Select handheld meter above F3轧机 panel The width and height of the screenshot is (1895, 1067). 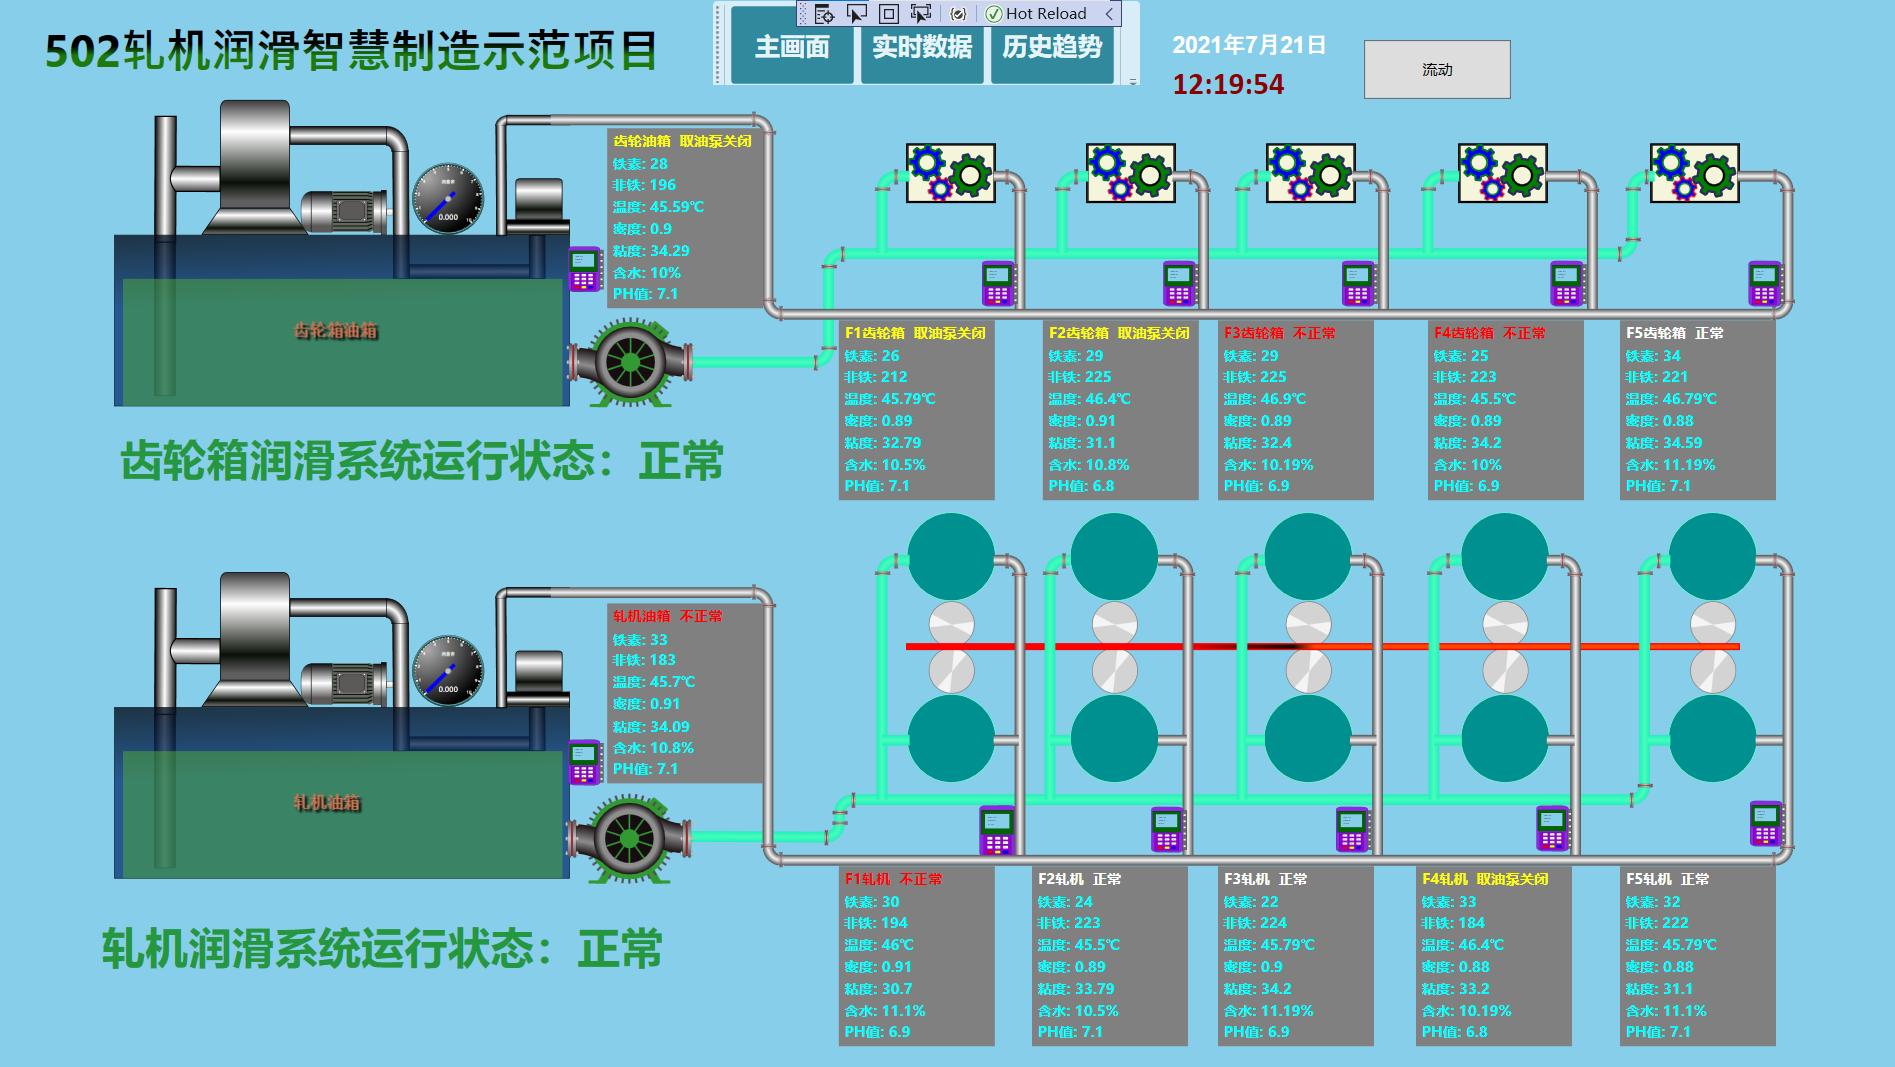tap(1351, 830)
